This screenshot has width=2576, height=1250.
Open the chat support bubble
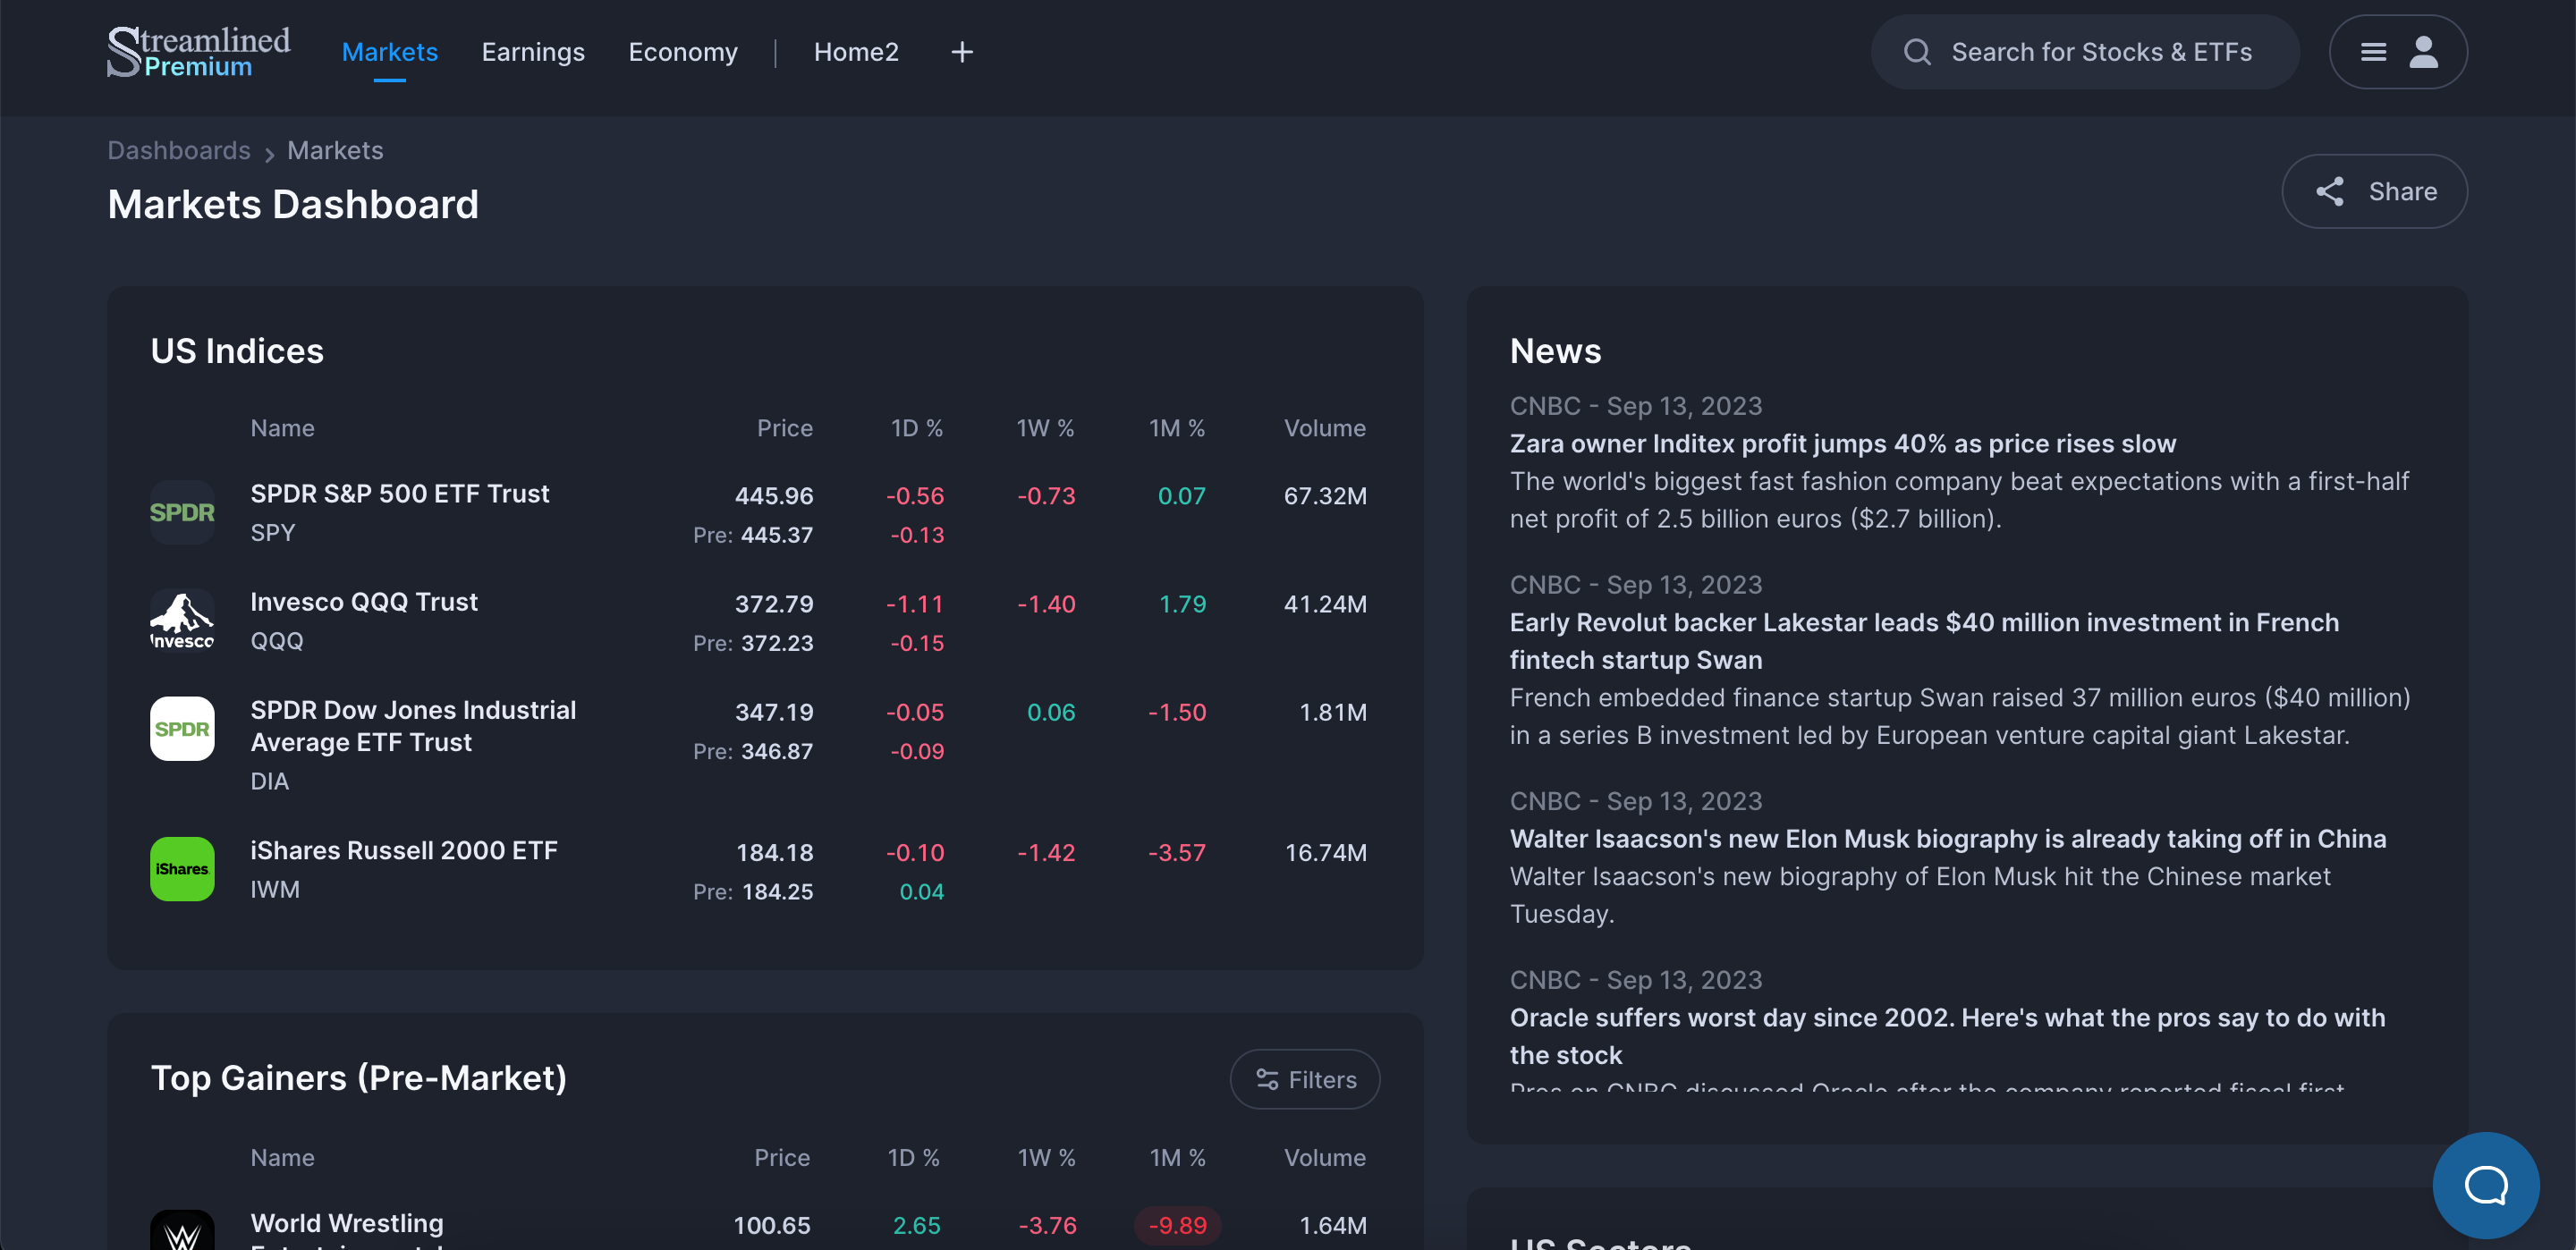(x=2485, y=1185)
